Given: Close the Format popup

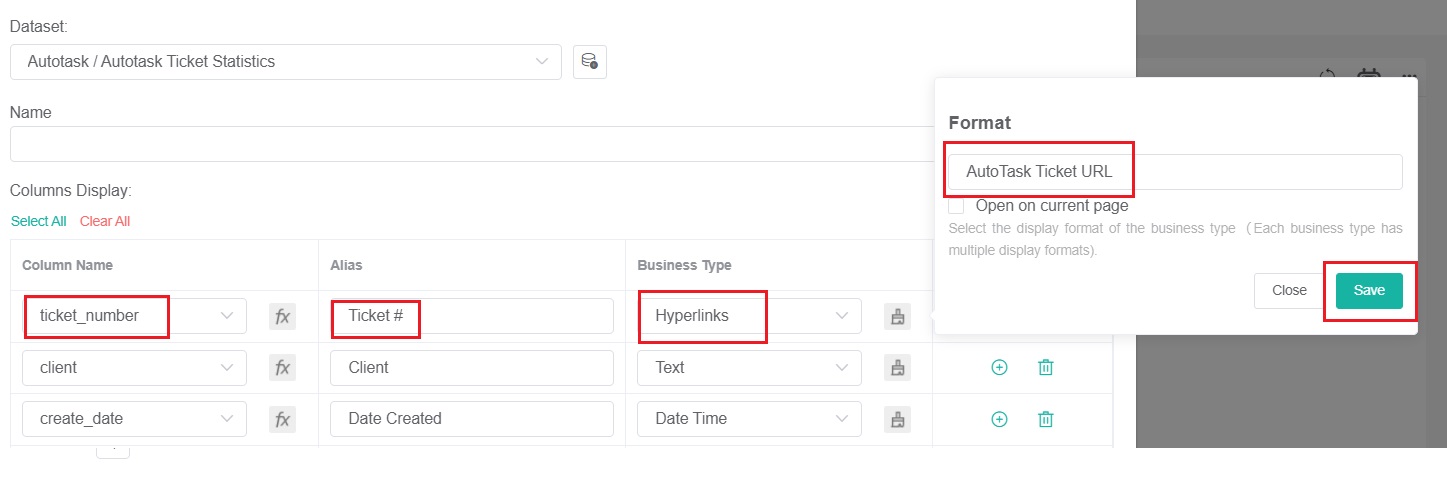Looking at the screenshot, I should coord(1289,290).
